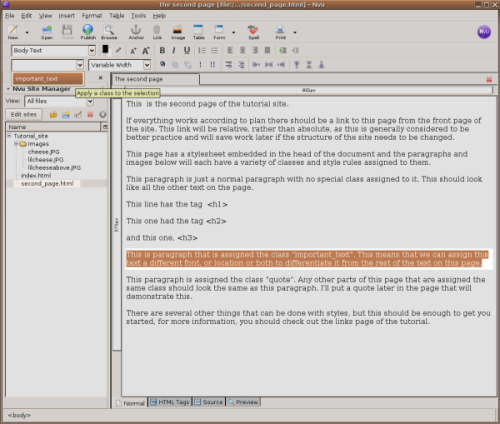Click the single exclamation emphasis icon
This screenshot has width=500, height=424.
200,65
